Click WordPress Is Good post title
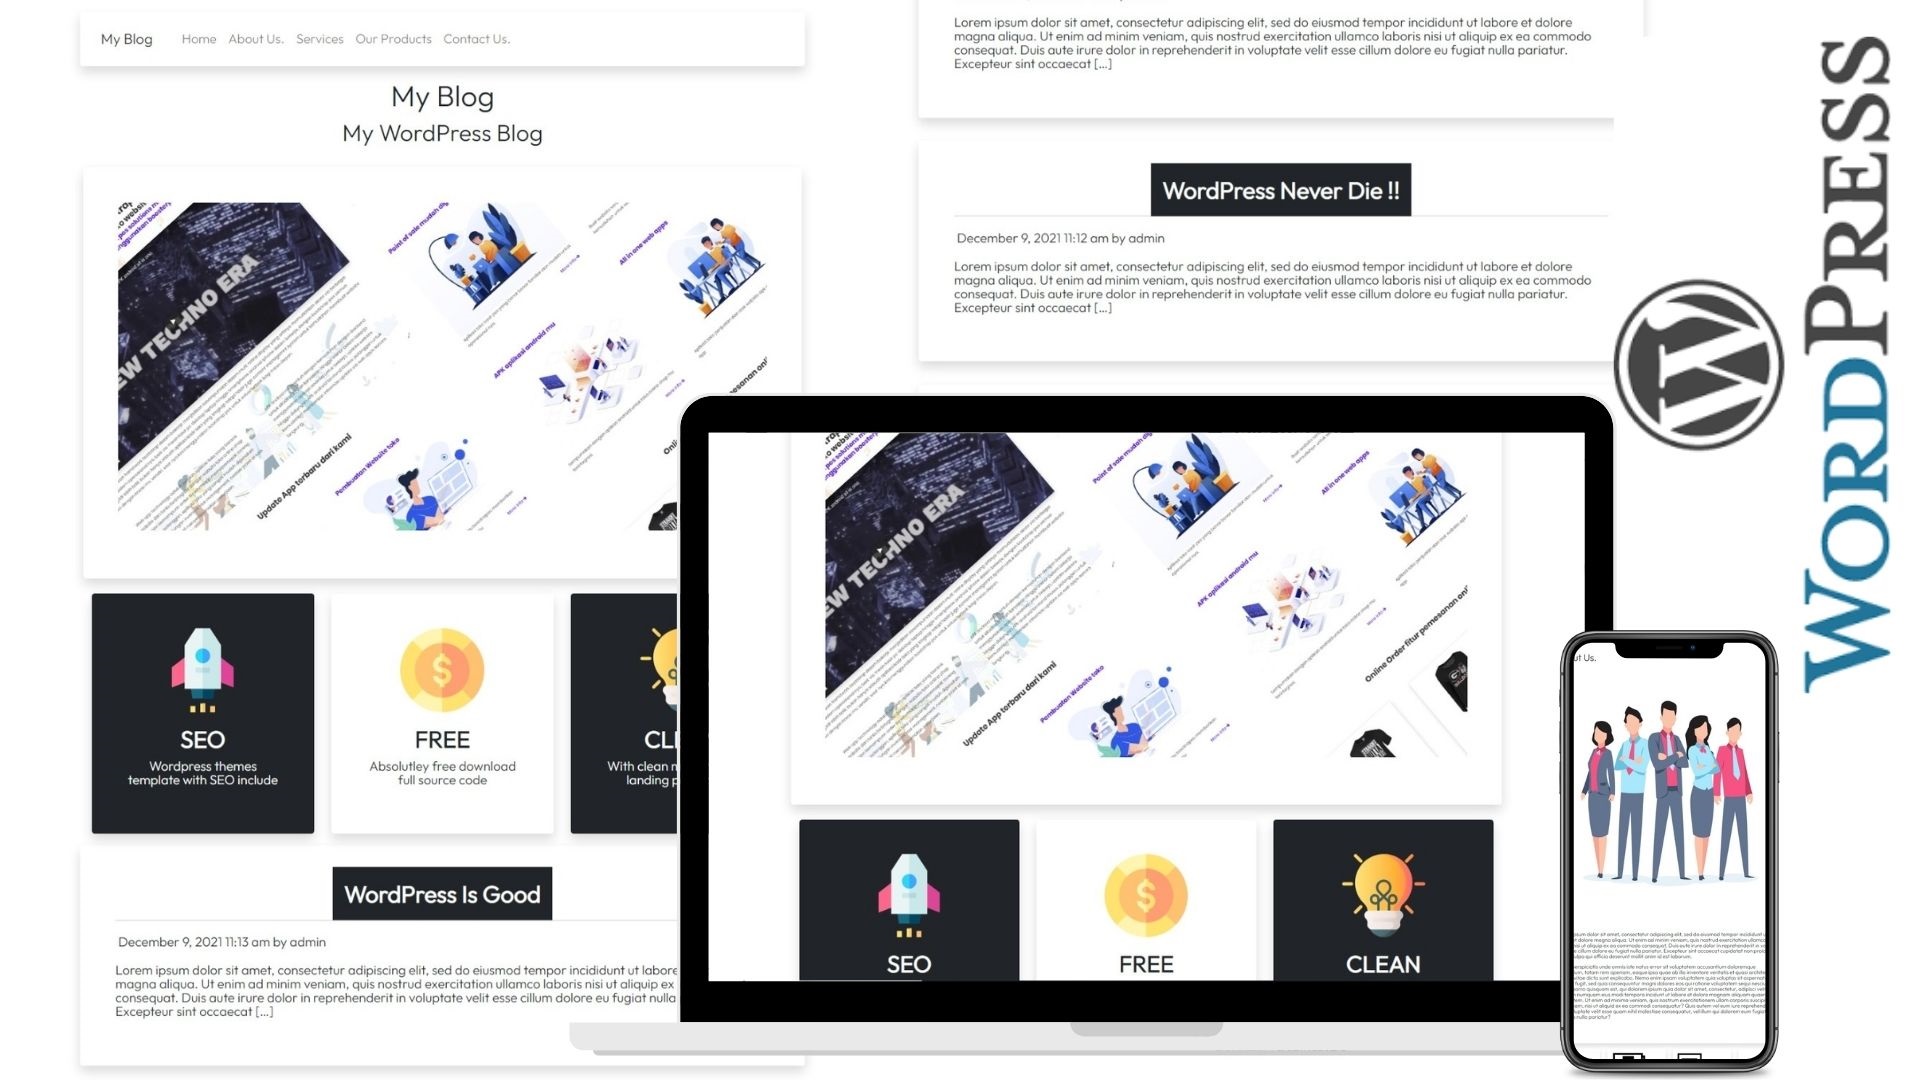 tap(442, 893)
